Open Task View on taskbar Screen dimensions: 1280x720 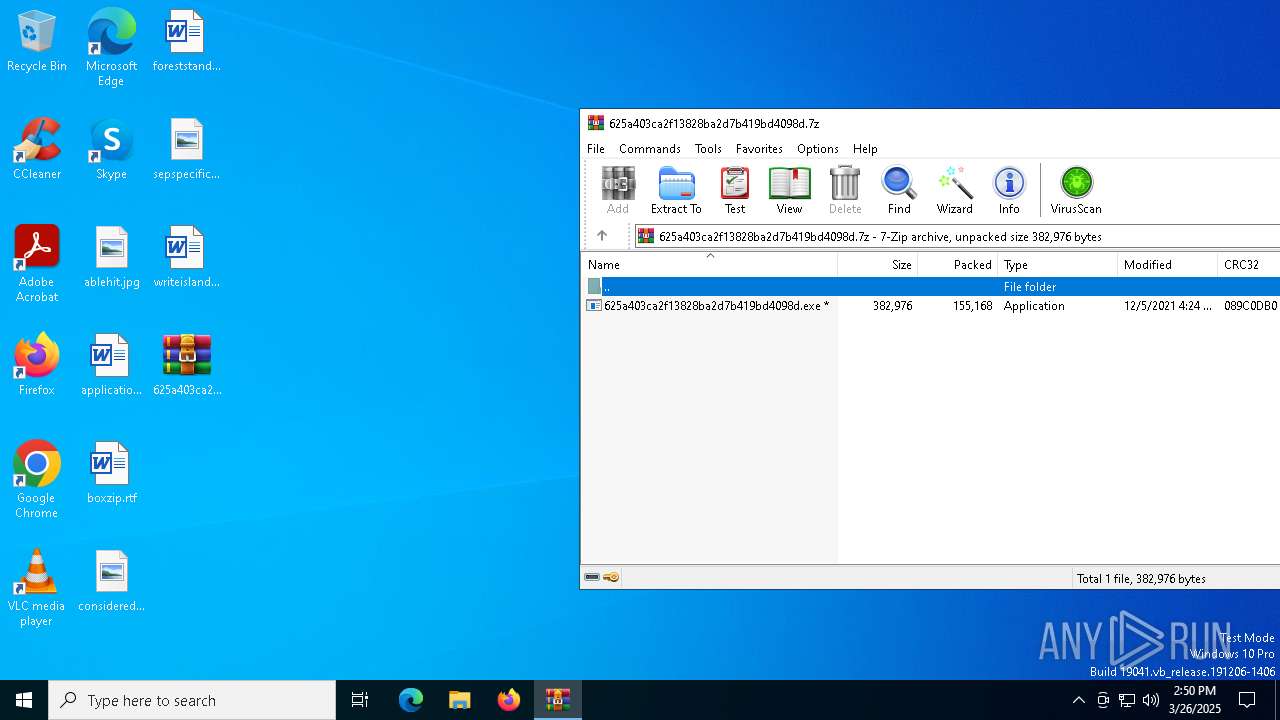[x=360, y=700]
